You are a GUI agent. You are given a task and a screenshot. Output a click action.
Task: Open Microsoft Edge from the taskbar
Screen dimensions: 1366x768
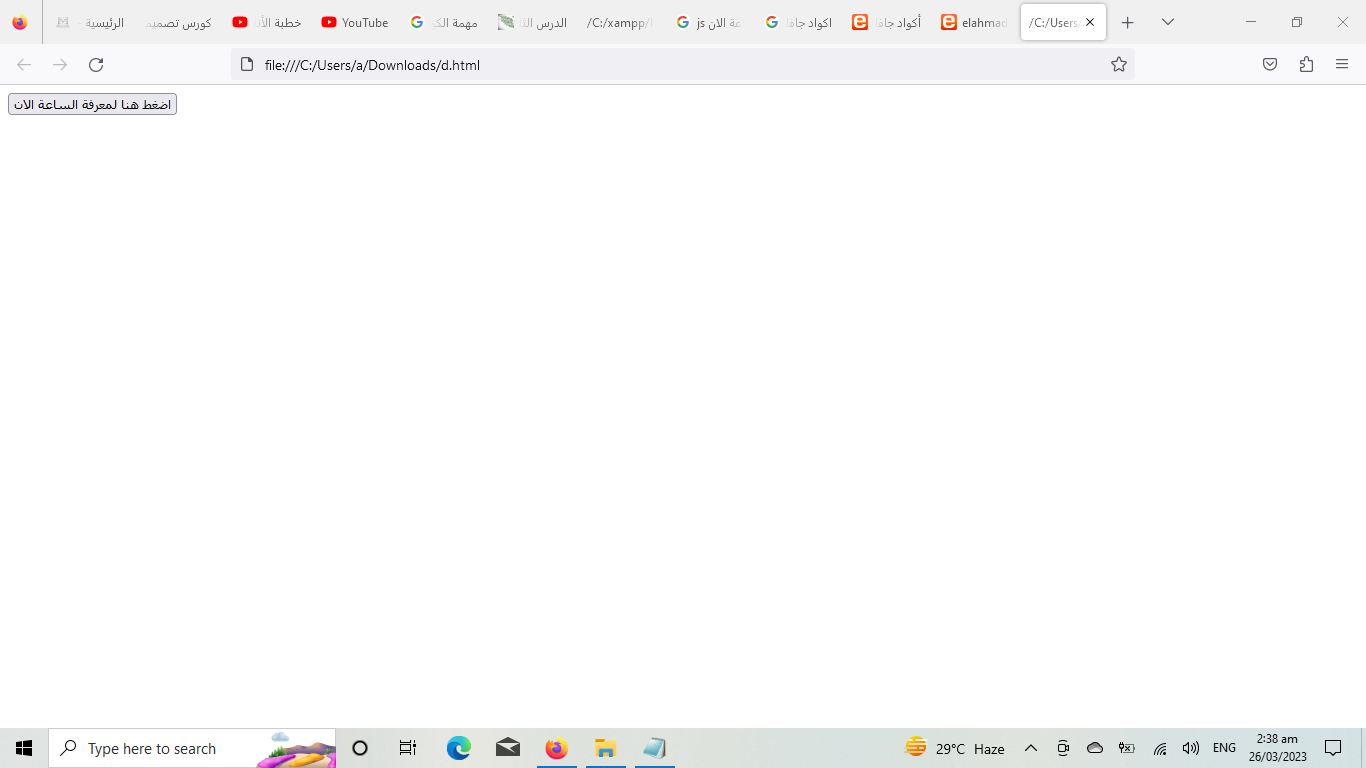[459, 748]
